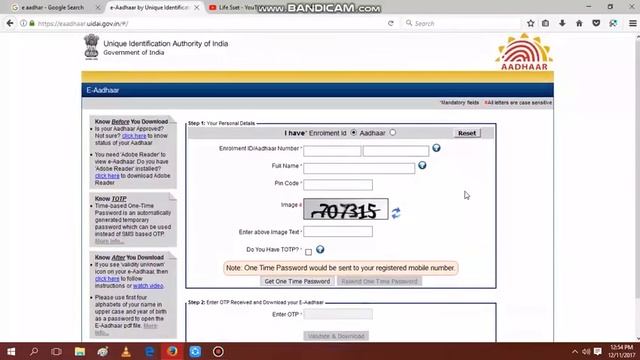Click here link to download Adobe Reader
The height and width of the screenshot is (360, 640).
coord(107,176)
